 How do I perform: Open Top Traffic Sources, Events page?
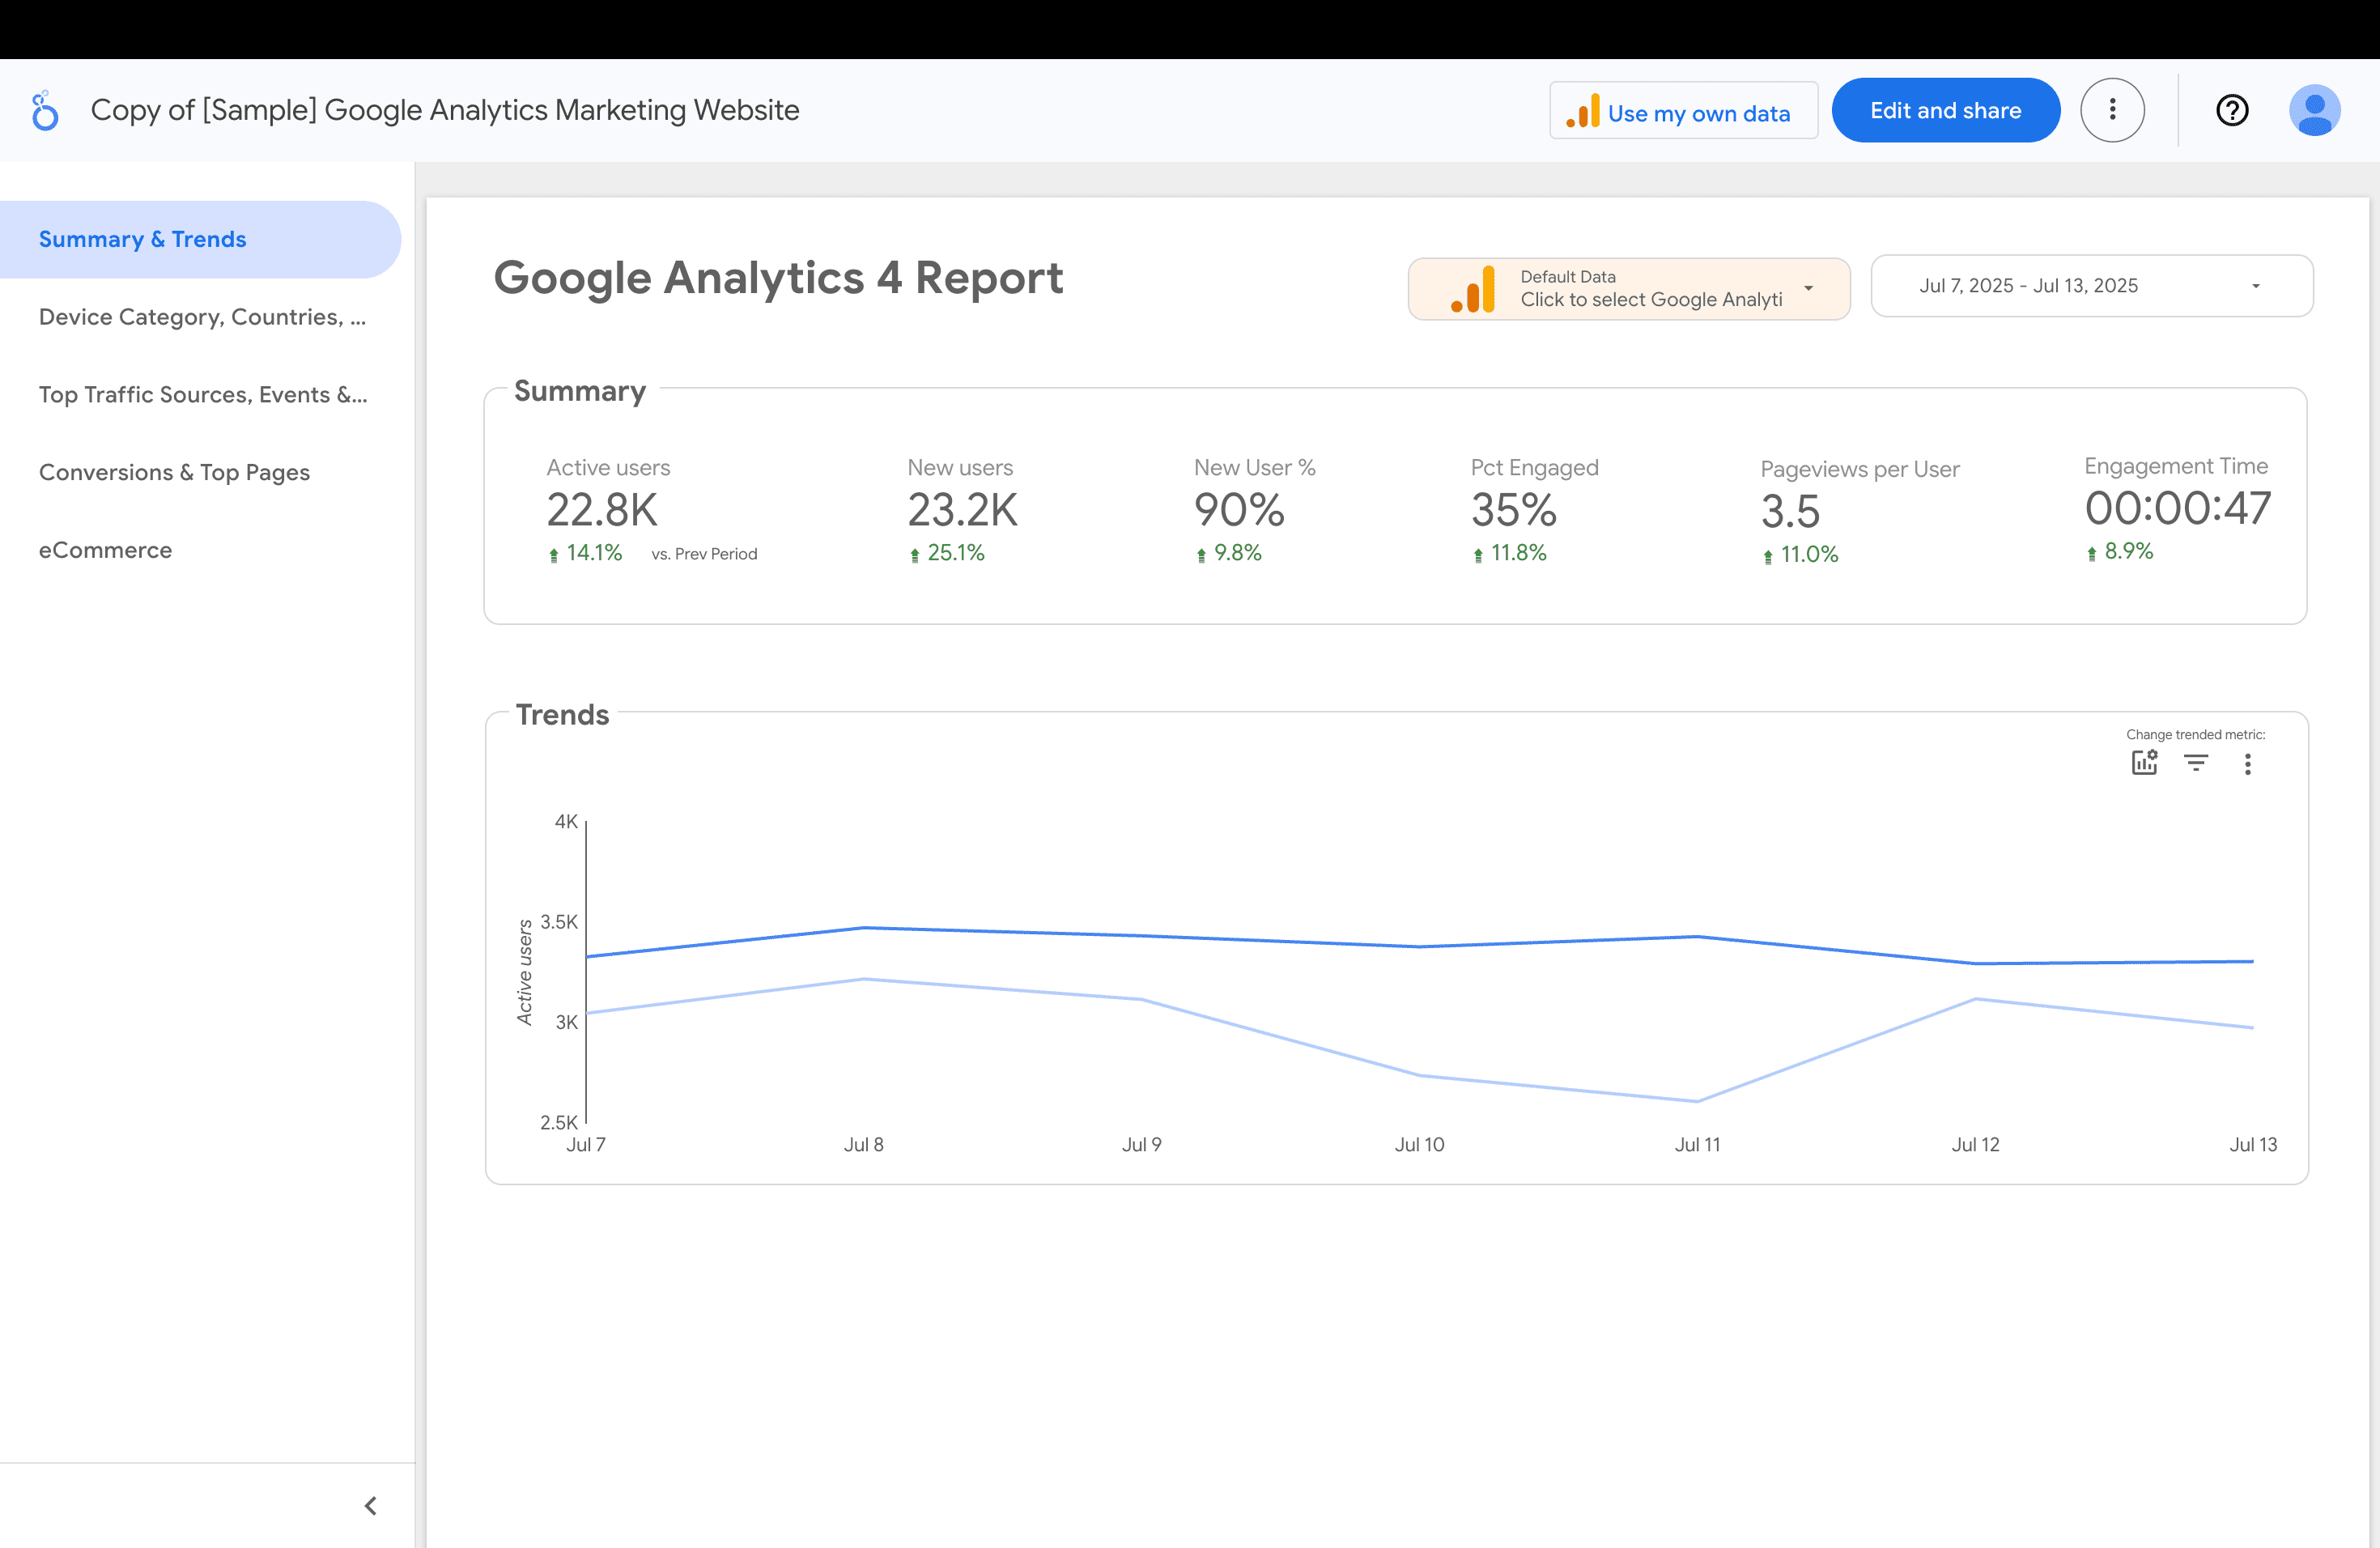[x=202, y=395]
